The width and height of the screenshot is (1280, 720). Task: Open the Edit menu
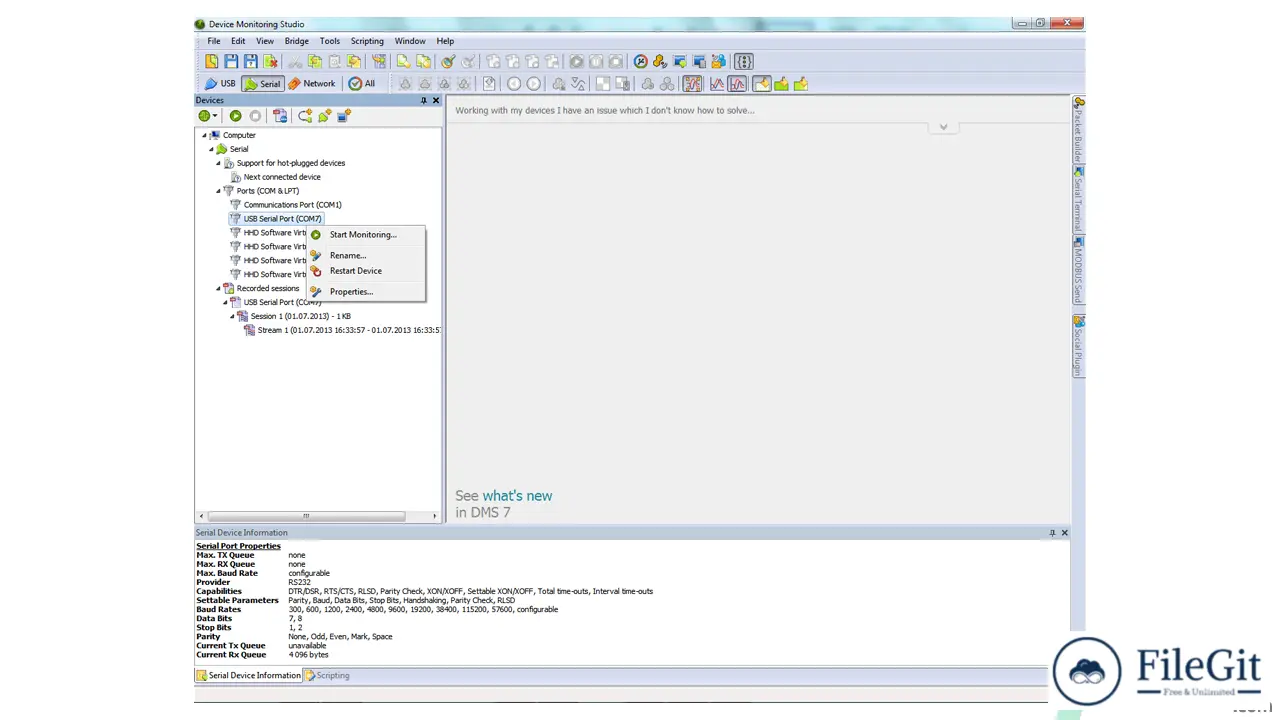coord(238,41)
